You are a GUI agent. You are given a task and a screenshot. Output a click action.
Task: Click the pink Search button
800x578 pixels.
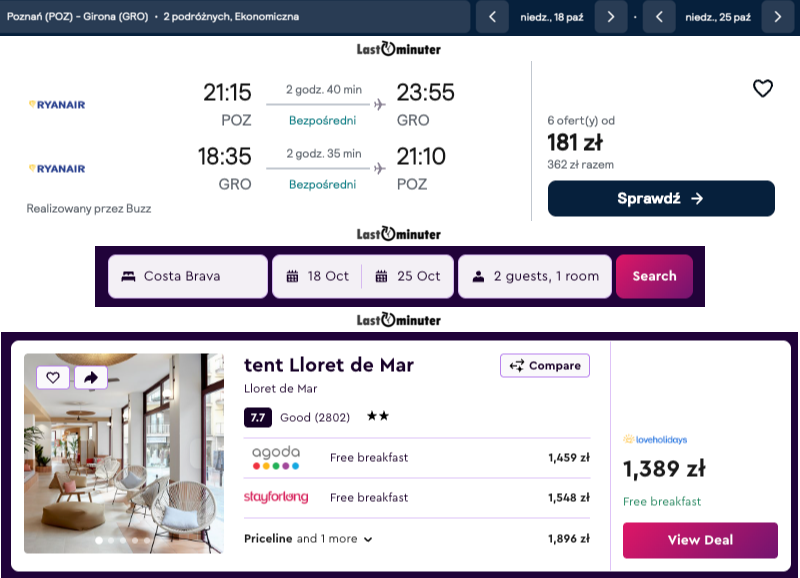click(x=654, y=276)
